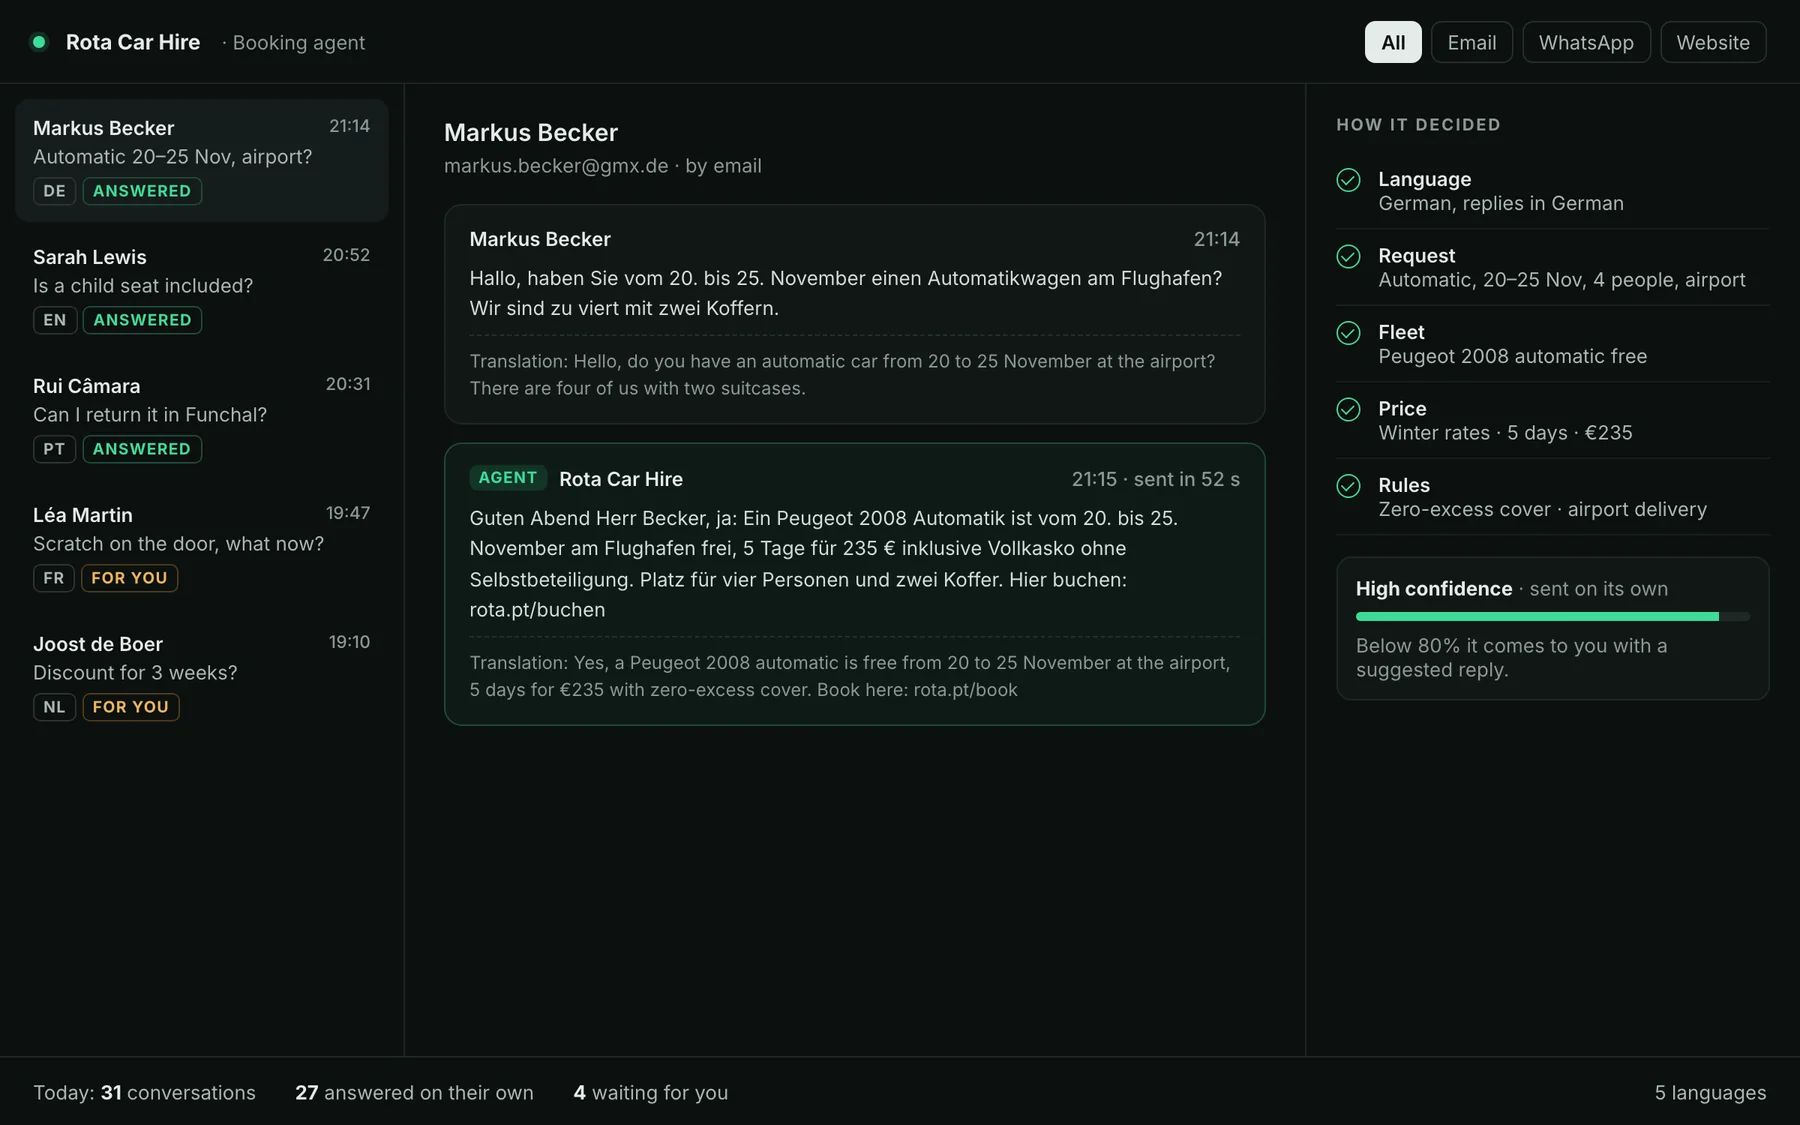Click '5 languages' in status bar

[x=1710, y=1093]
